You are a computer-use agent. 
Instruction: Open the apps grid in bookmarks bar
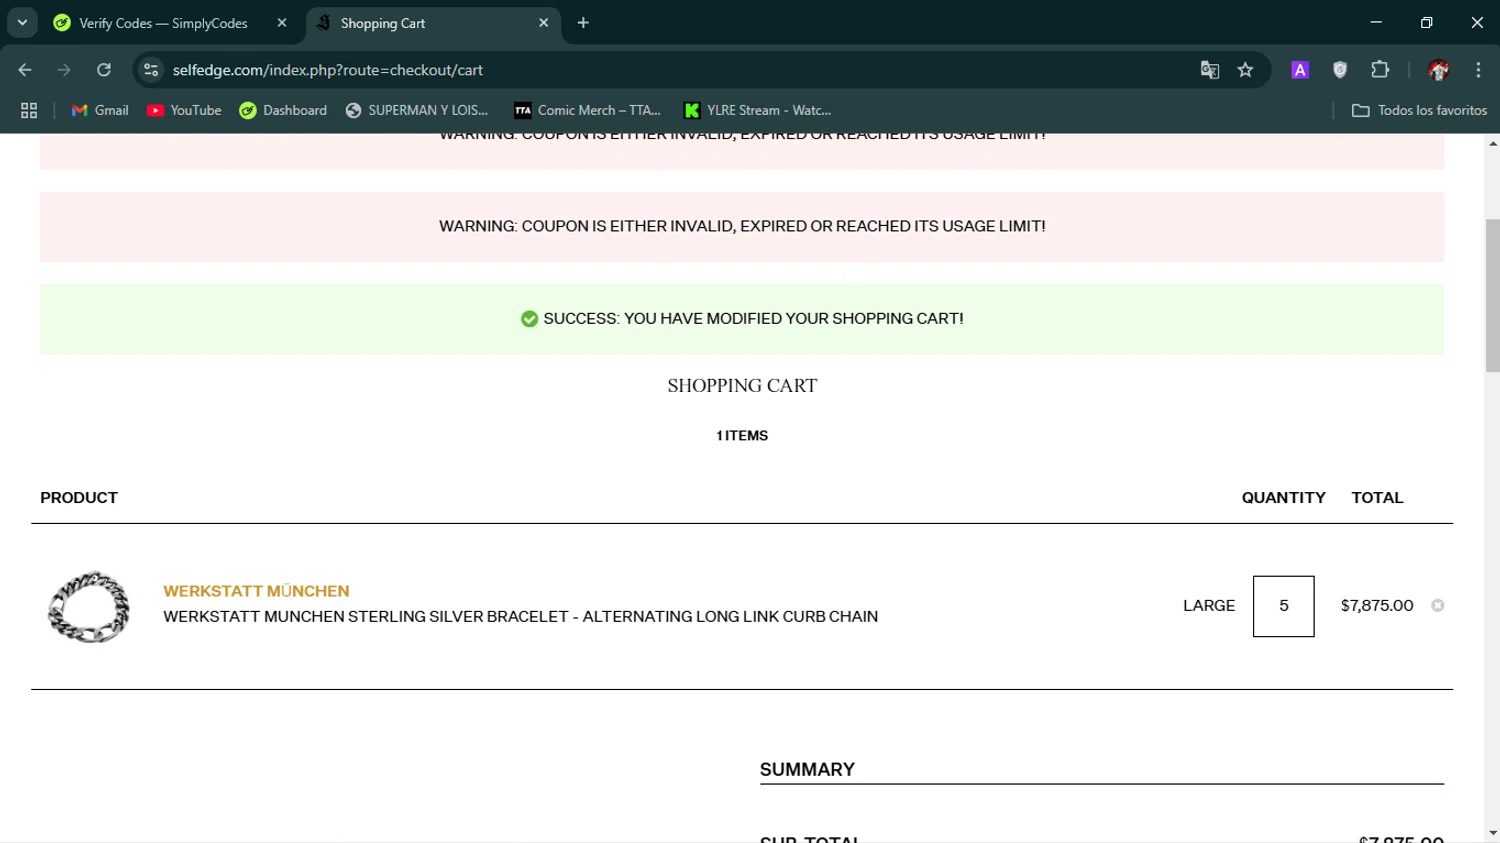pos(29,110)
